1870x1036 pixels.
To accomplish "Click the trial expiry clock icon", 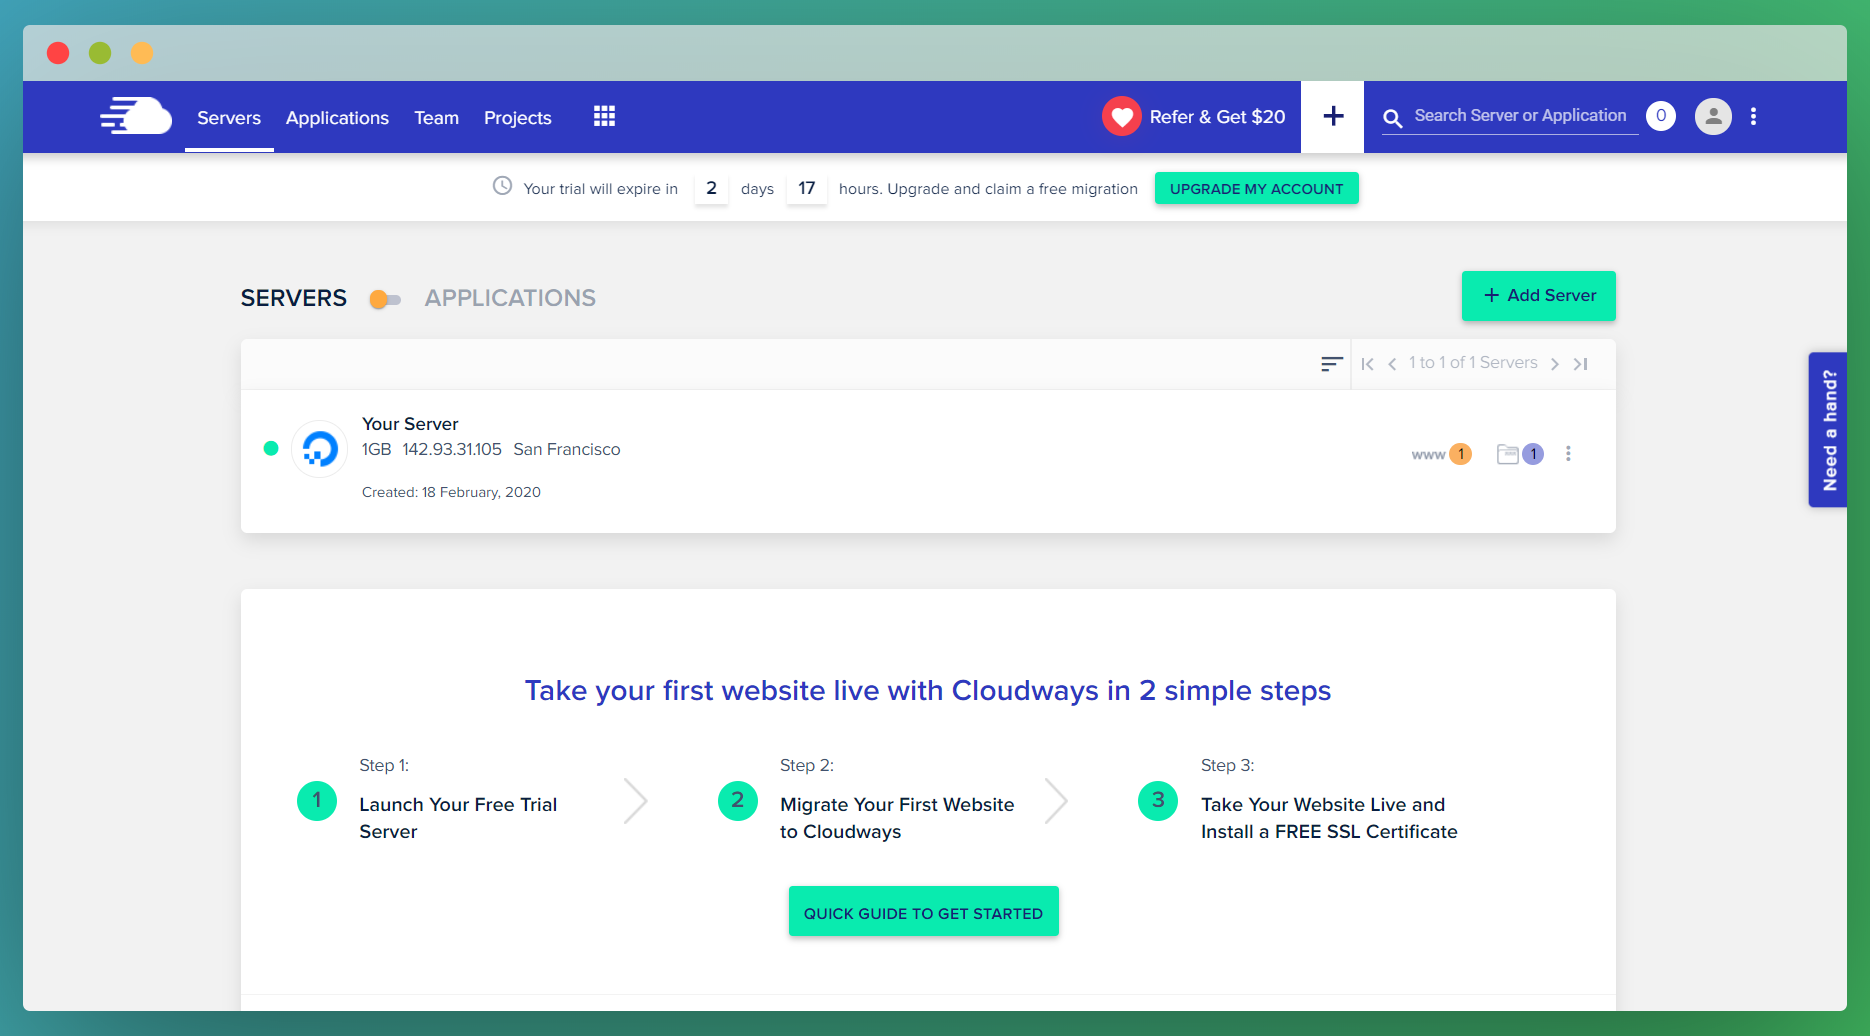I will (503, 186).
